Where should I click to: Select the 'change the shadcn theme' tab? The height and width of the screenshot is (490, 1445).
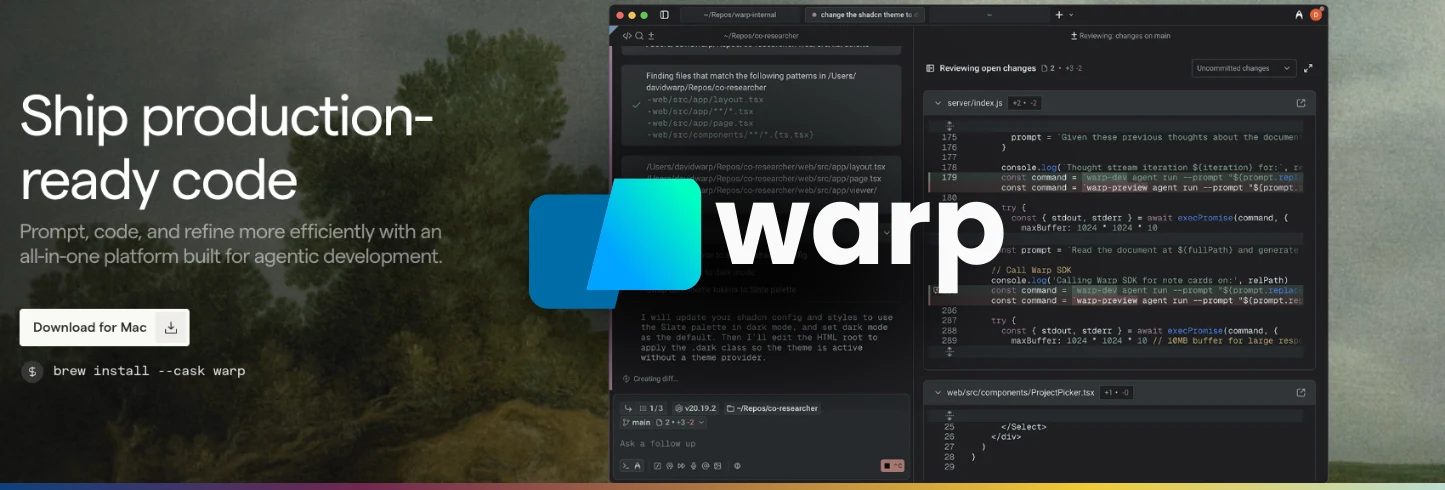(865, 15)
